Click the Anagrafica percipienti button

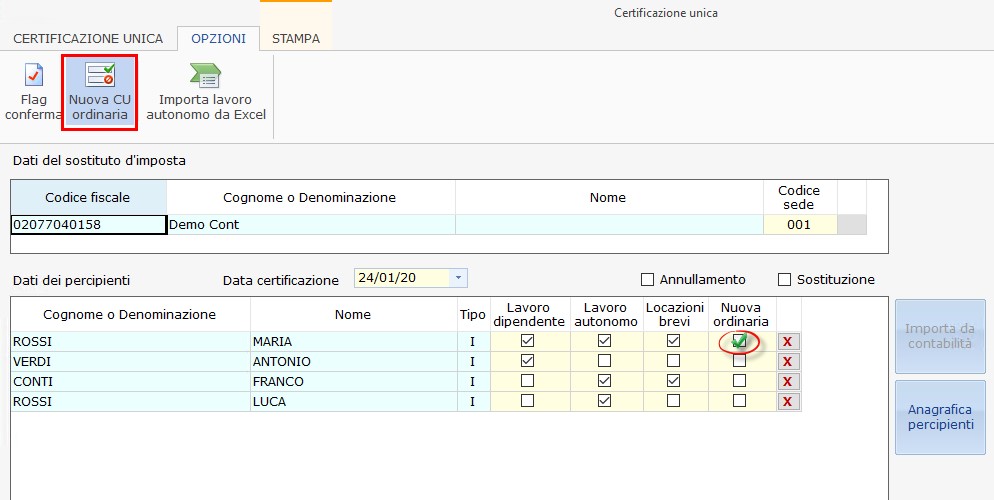coord(940,417)
